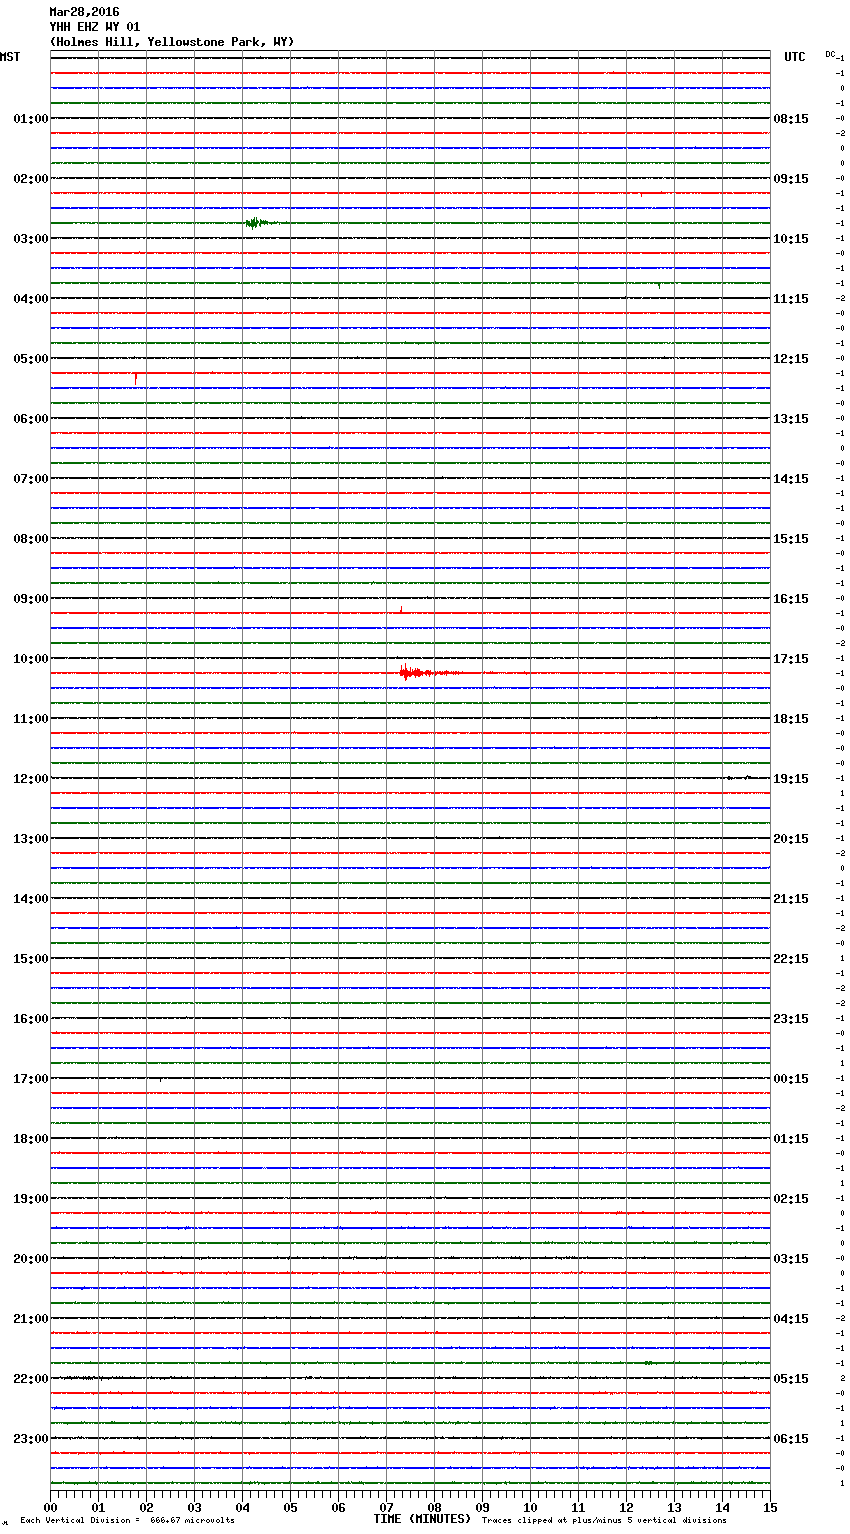This screenshot has height=1534, width=850.
Task: Click the MST timezone label
Action: (10, 57)
